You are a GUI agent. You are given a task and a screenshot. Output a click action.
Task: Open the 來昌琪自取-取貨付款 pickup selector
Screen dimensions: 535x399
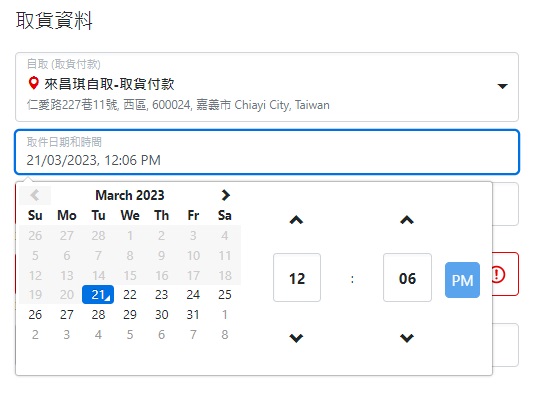[267, 87]
